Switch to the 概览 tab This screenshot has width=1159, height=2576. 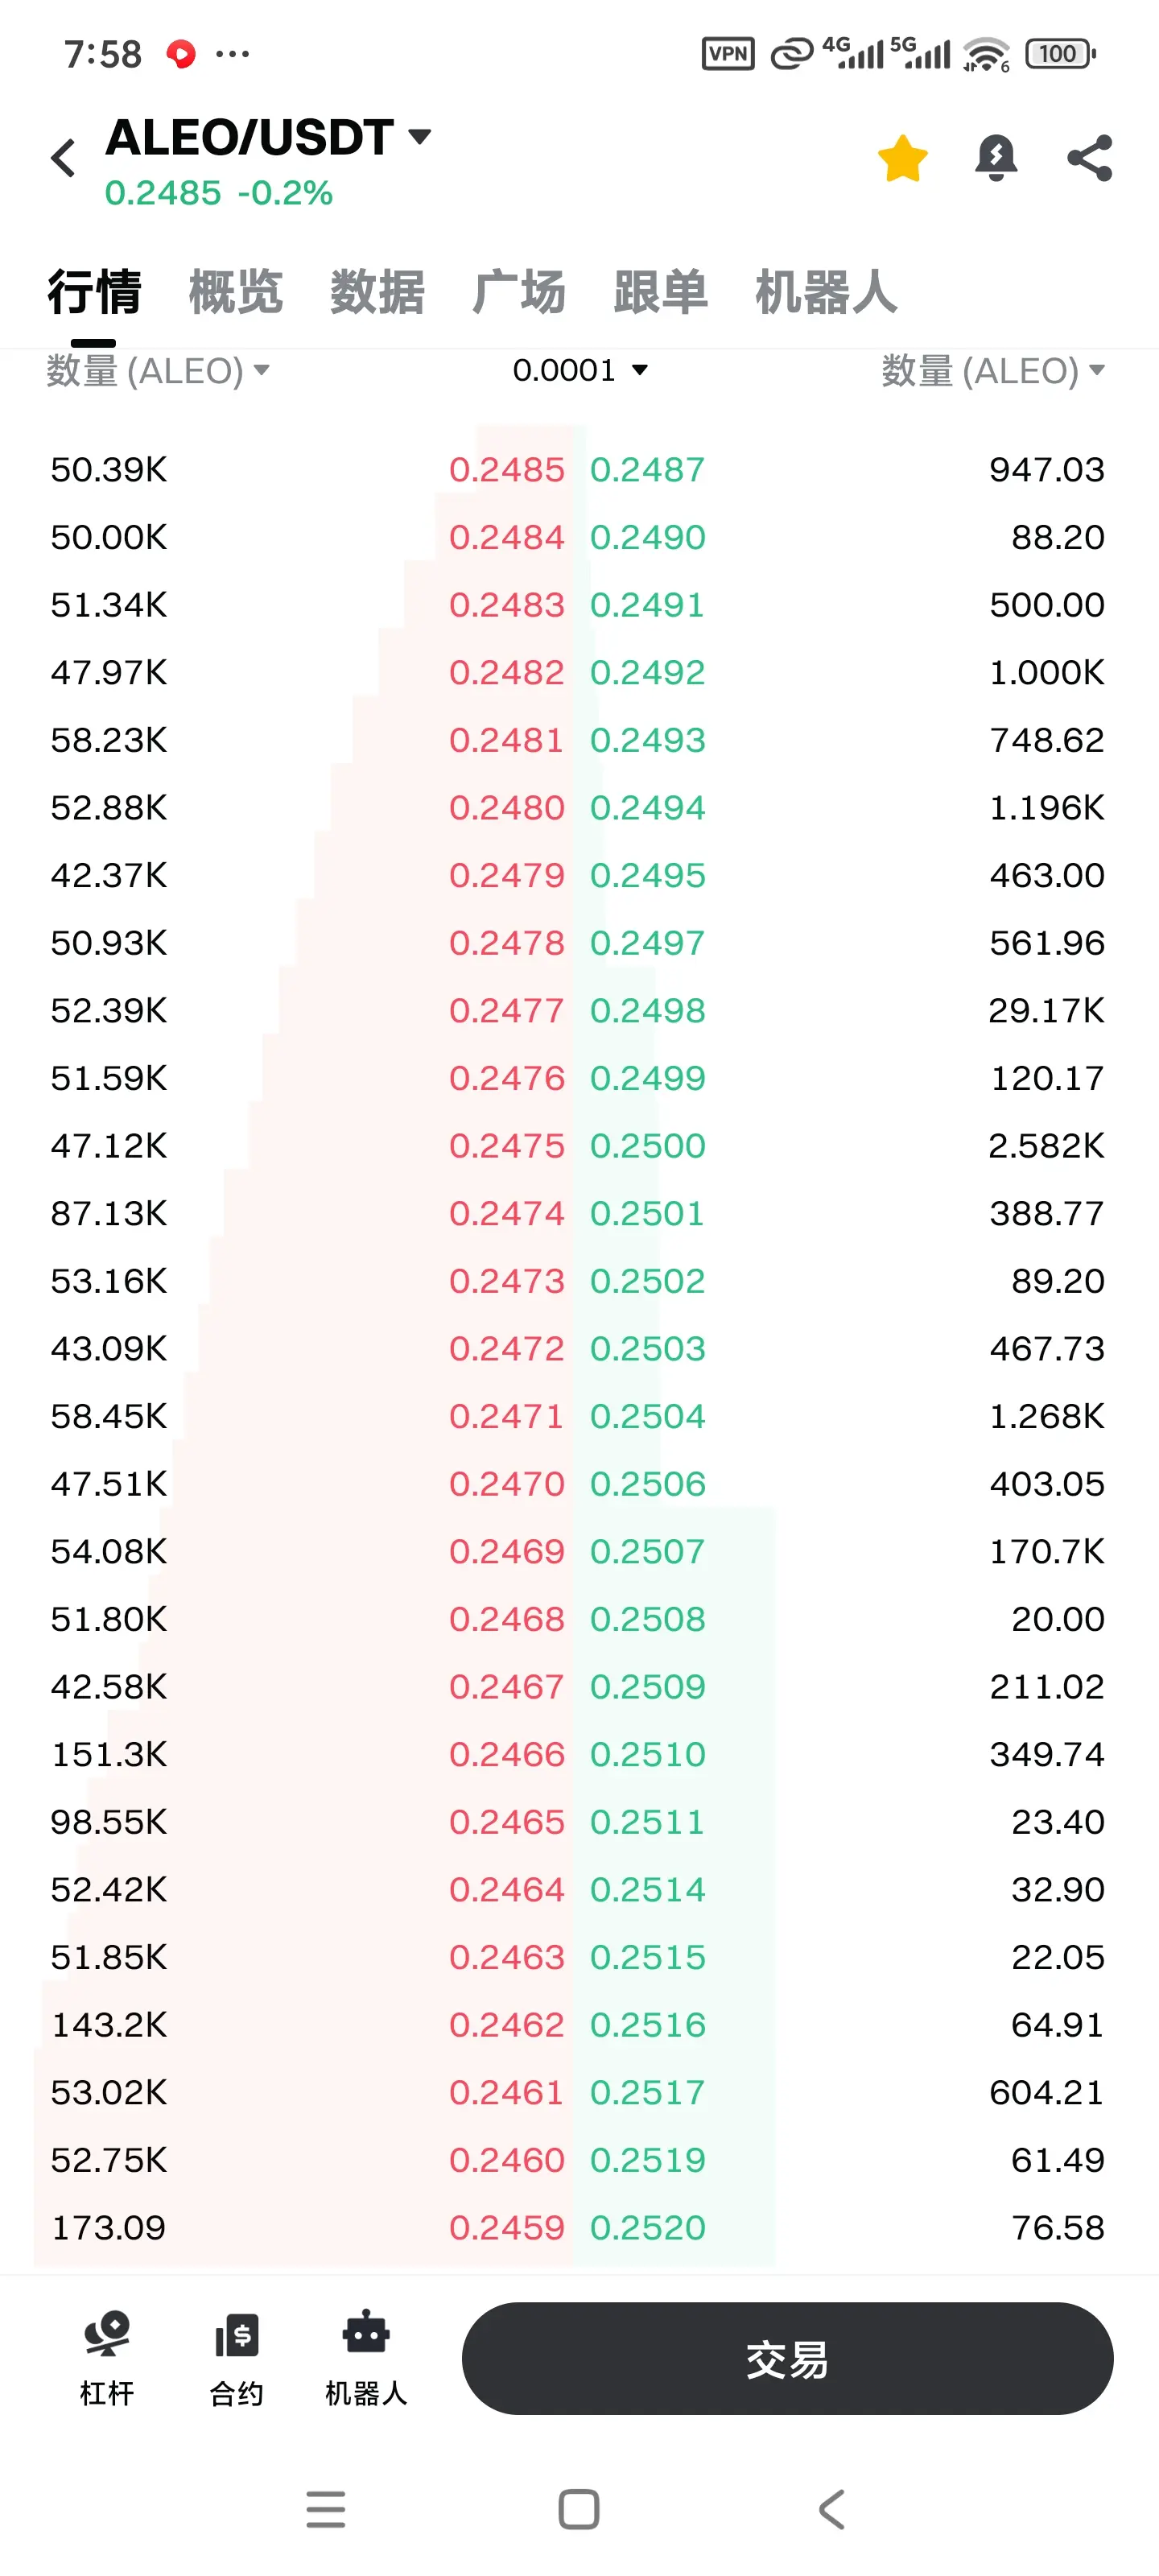(x=236, y=292)
